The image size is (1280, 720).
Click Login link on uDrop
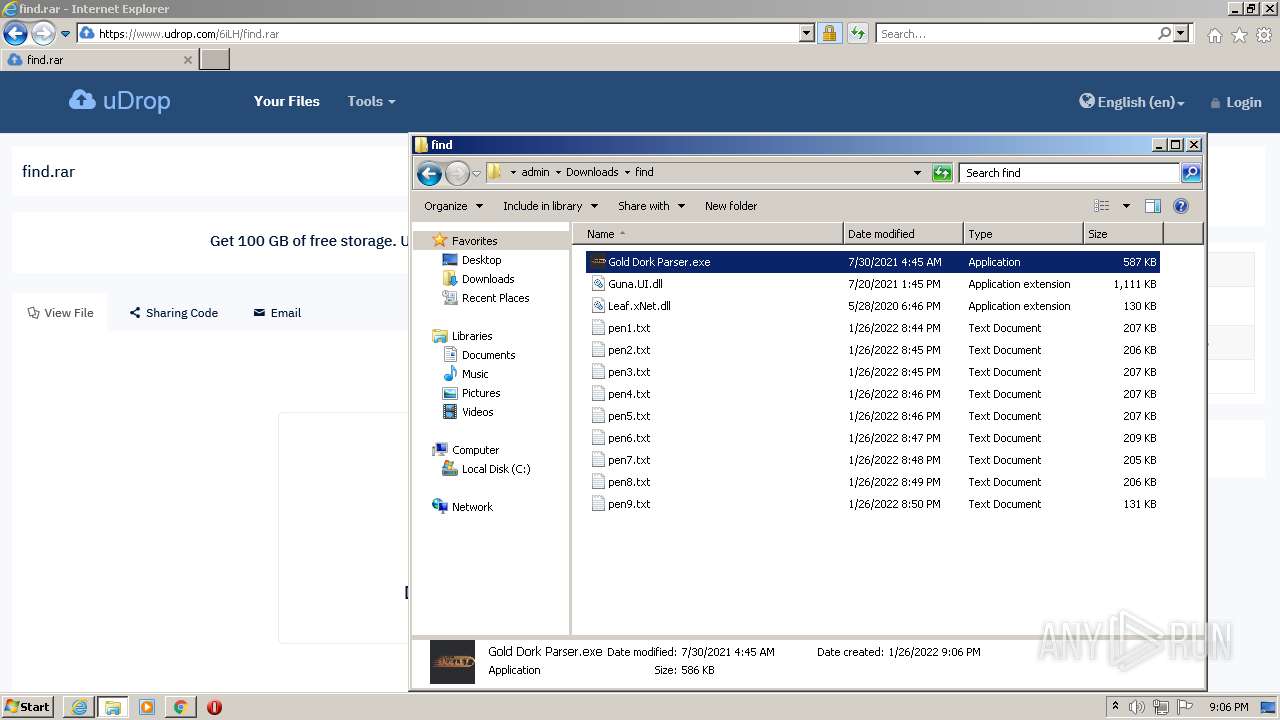[1236, 102]
